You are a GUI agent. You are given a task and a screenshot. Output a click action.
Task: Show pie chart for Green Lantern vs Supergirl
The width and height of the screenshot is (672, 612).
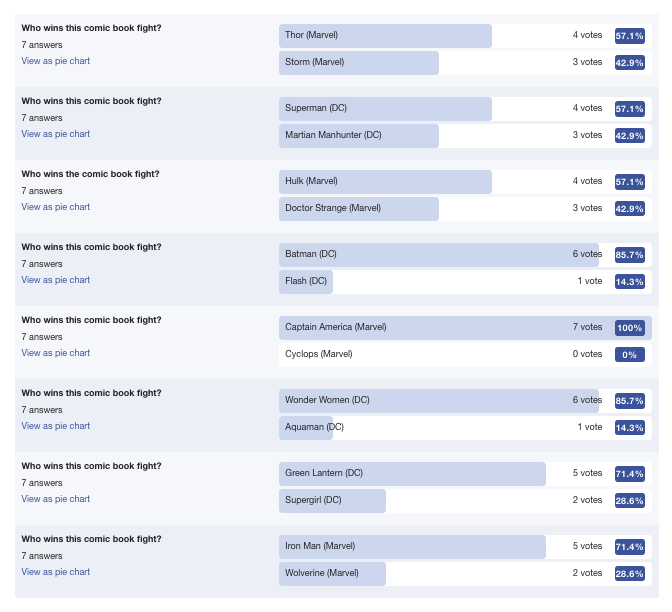[x=56, y=499]
